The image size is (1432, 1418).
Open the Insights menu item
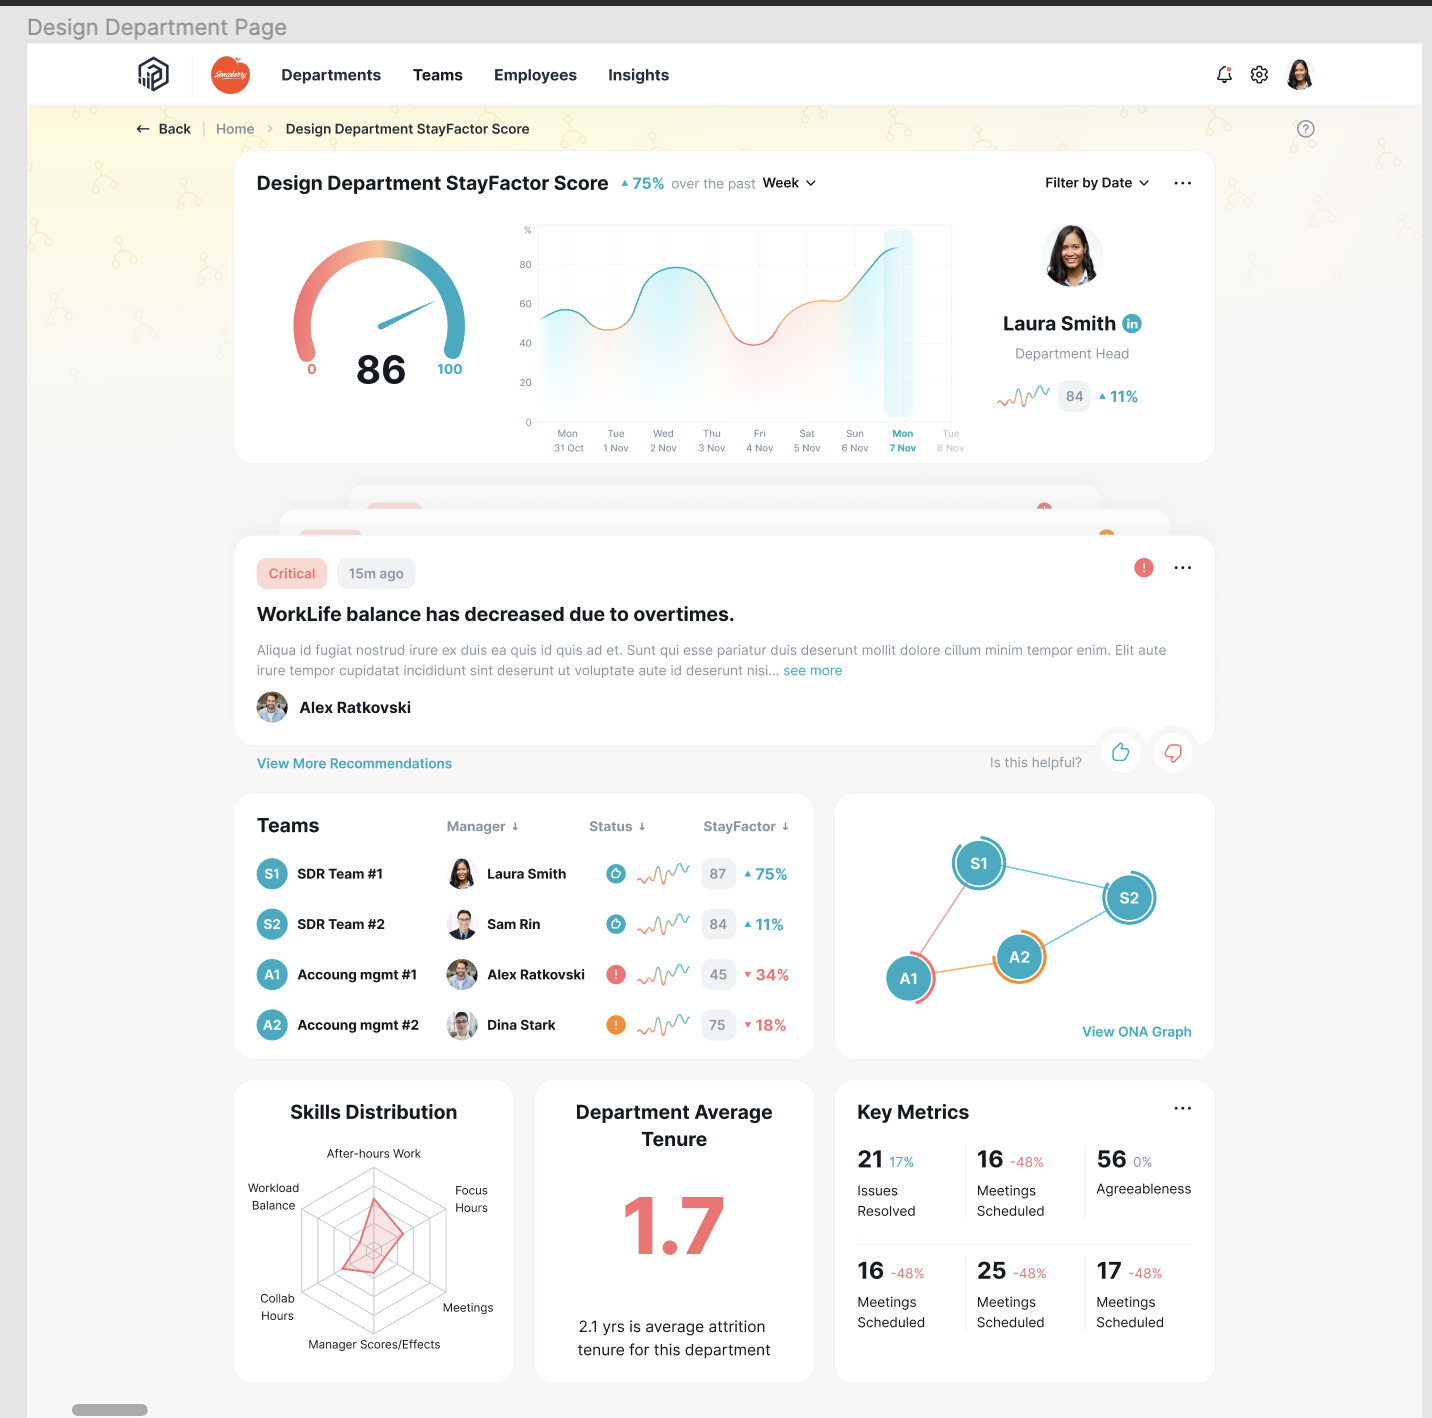pos(638,75)
